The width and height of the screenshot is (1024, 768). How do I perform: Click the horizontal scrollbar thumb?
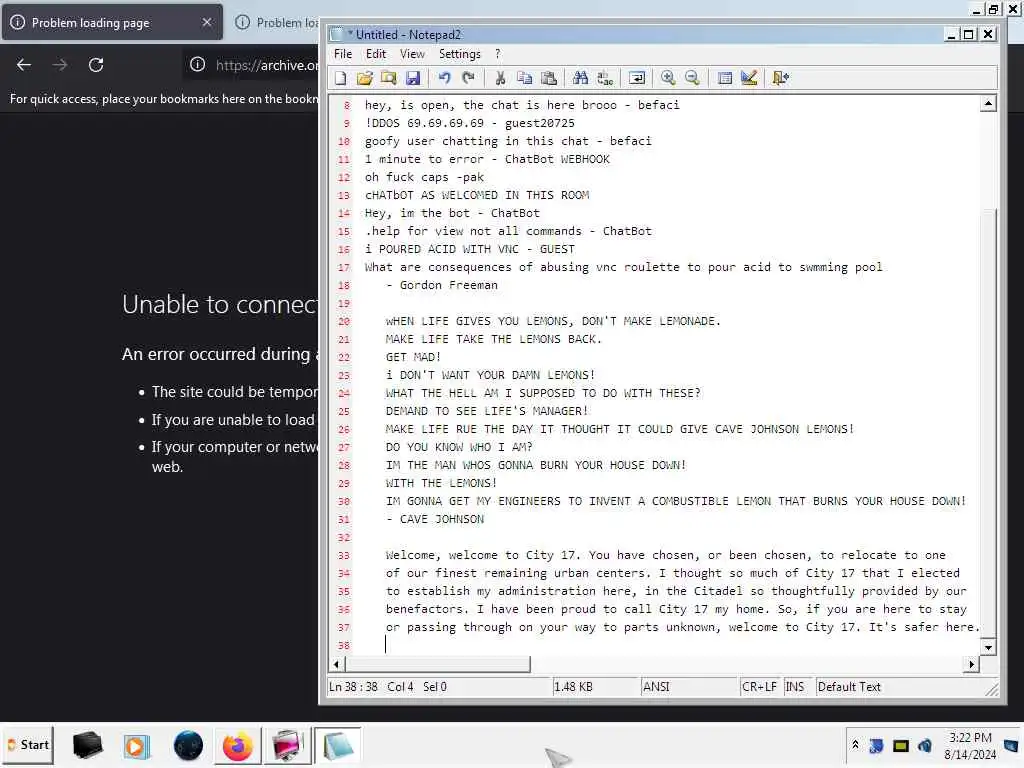point(438,664)
